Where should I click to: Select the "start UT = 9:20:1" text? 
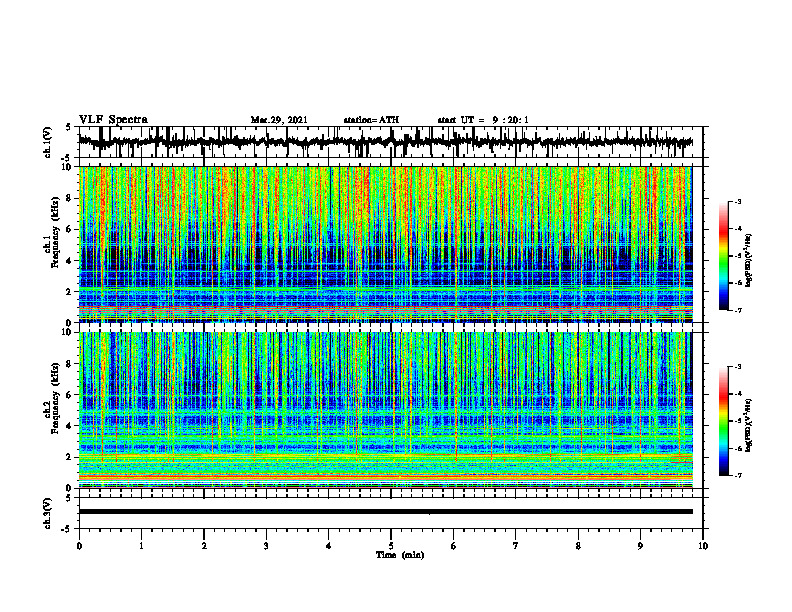click(483, 120)
